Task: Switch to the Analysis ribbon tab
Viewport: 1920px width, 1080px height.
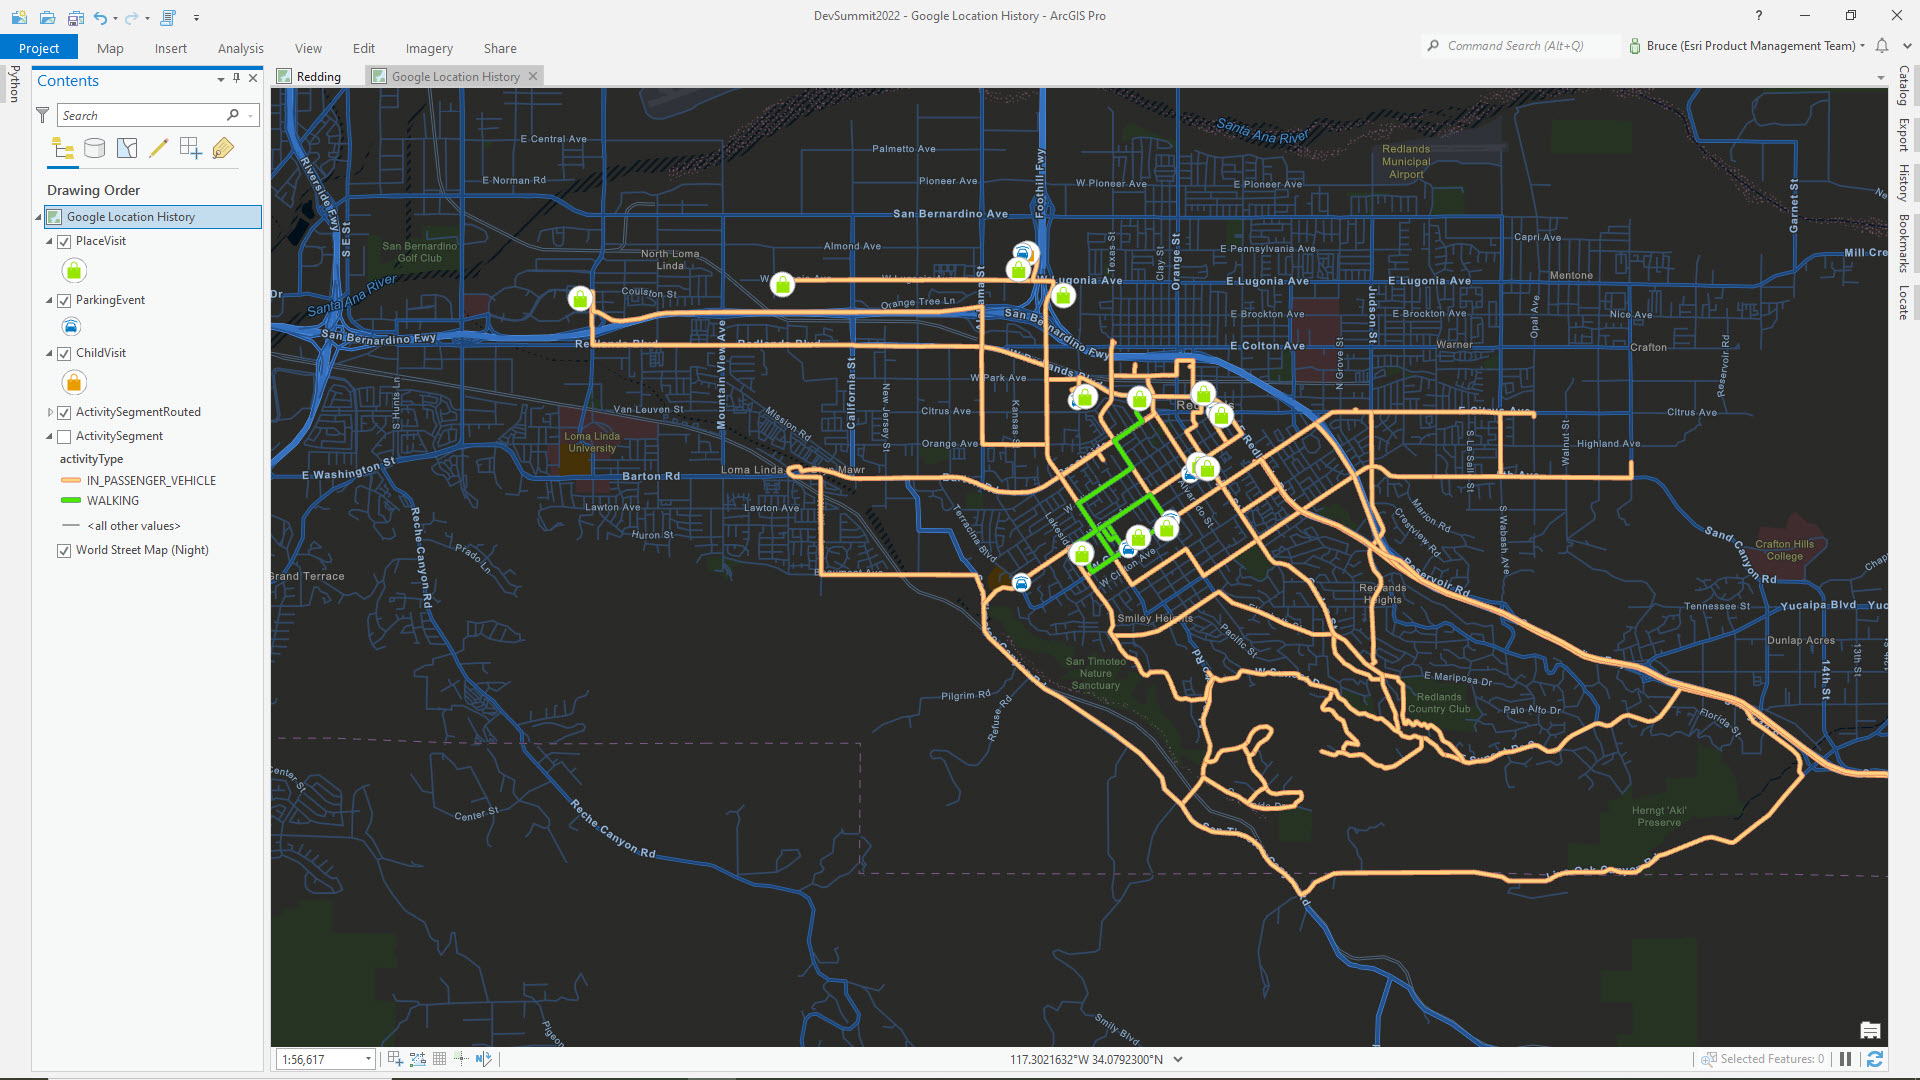Action: click(240, 47)
